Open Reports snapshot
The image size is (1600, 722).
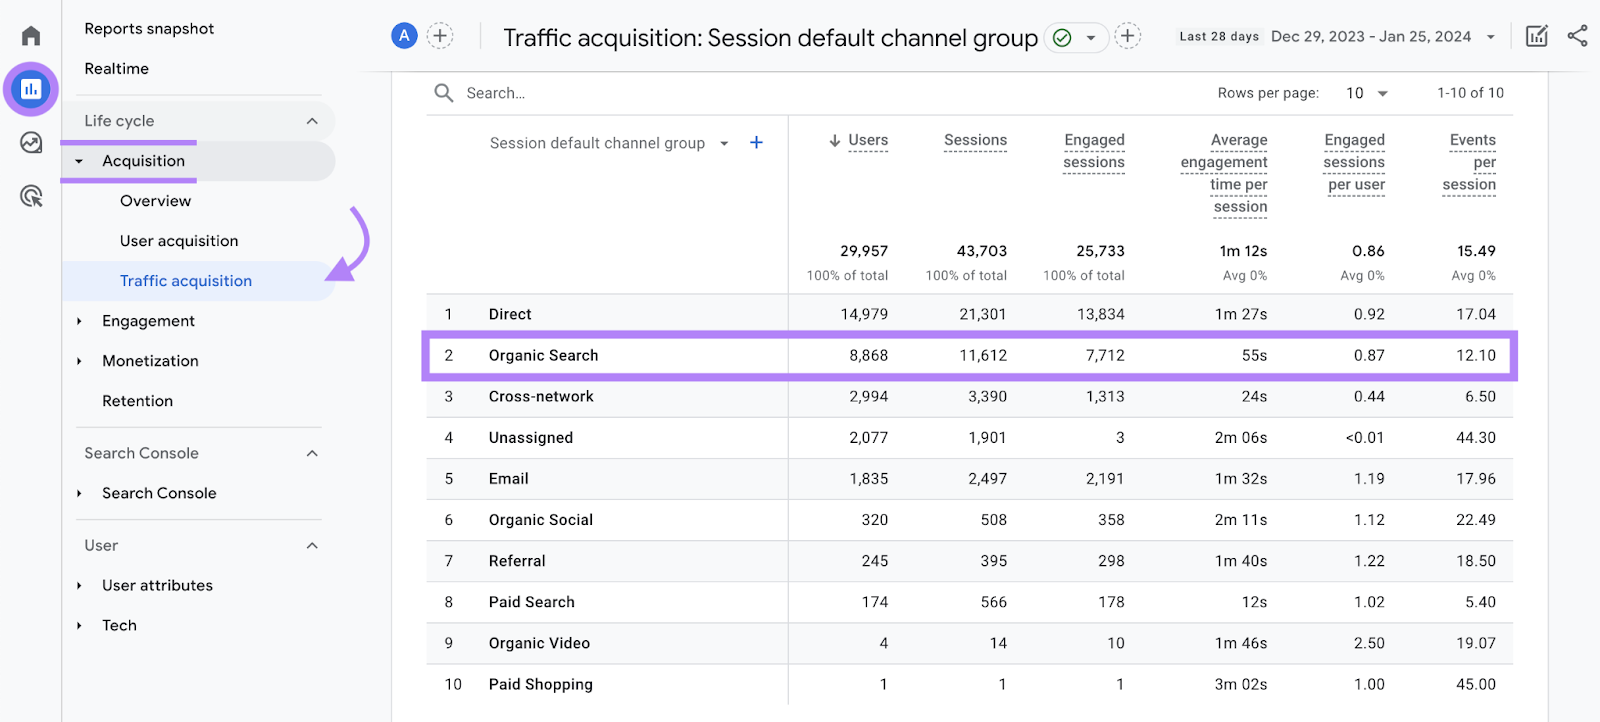click(149, 29)
